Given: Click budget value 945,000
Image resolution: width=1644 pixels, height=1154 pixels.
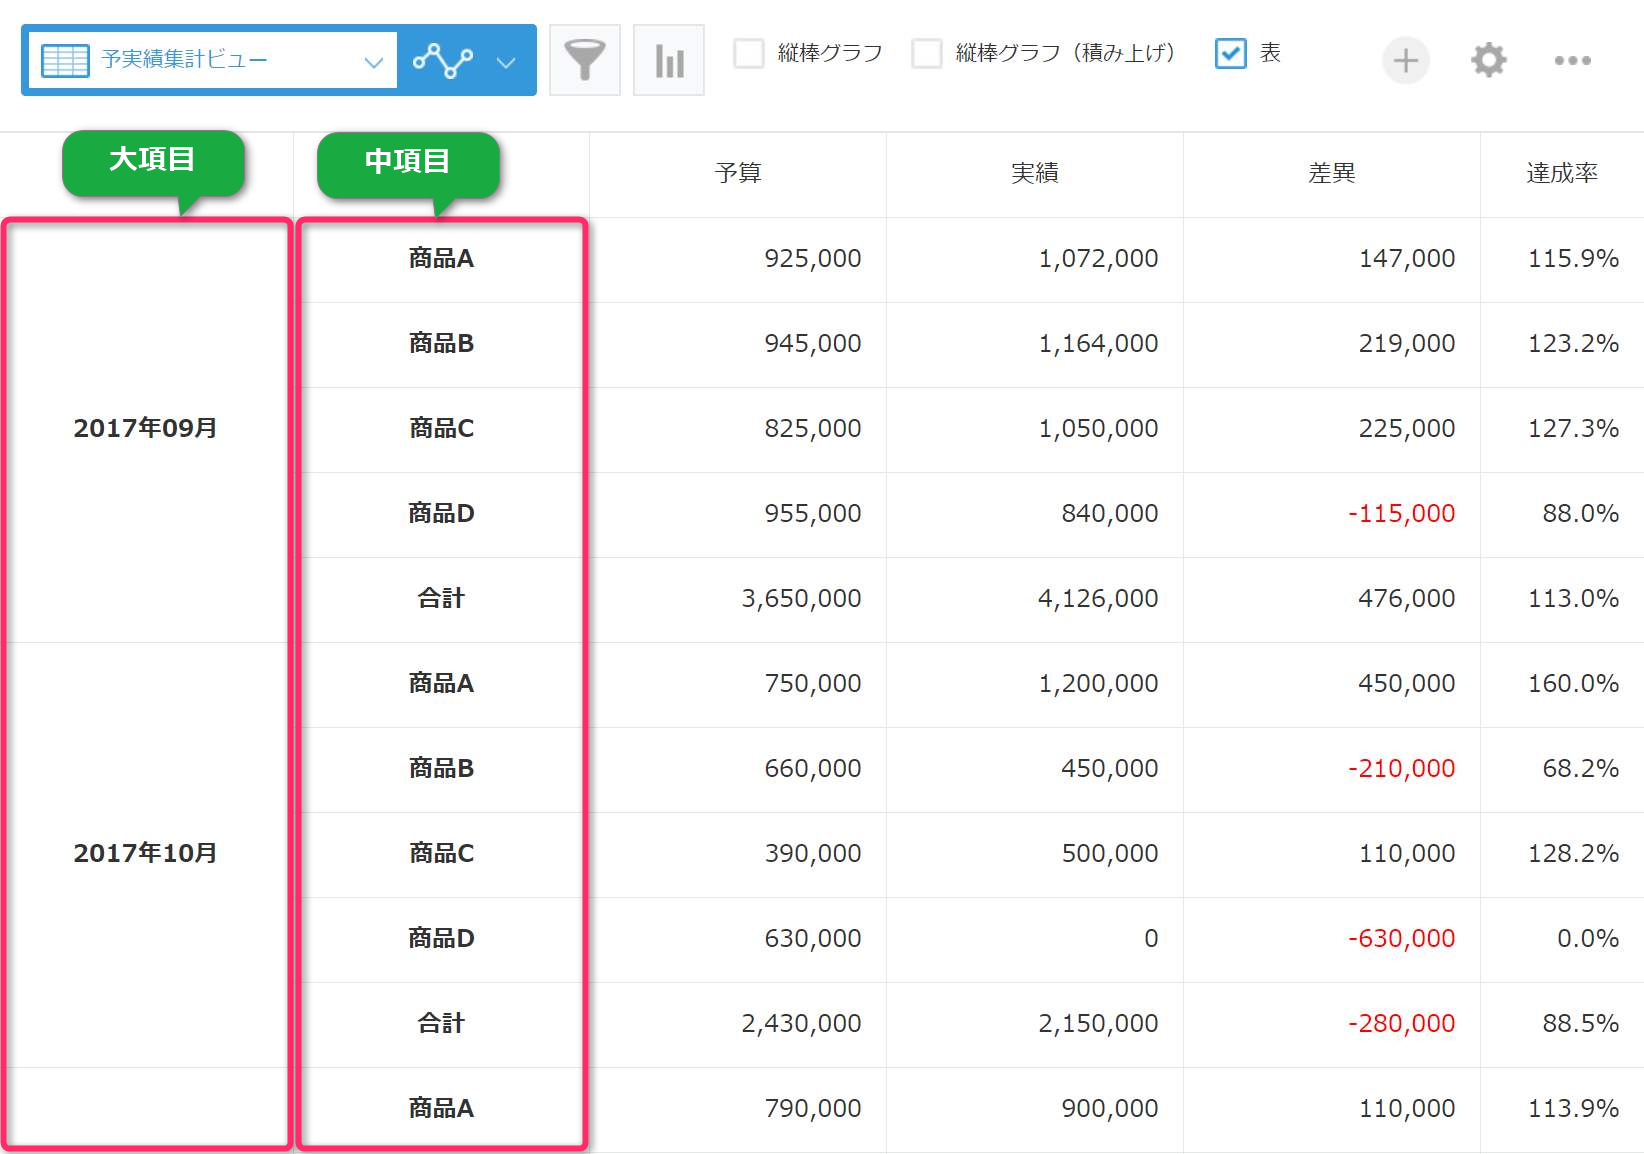Looking at the screenshot, I should click(x=813, y=344).
